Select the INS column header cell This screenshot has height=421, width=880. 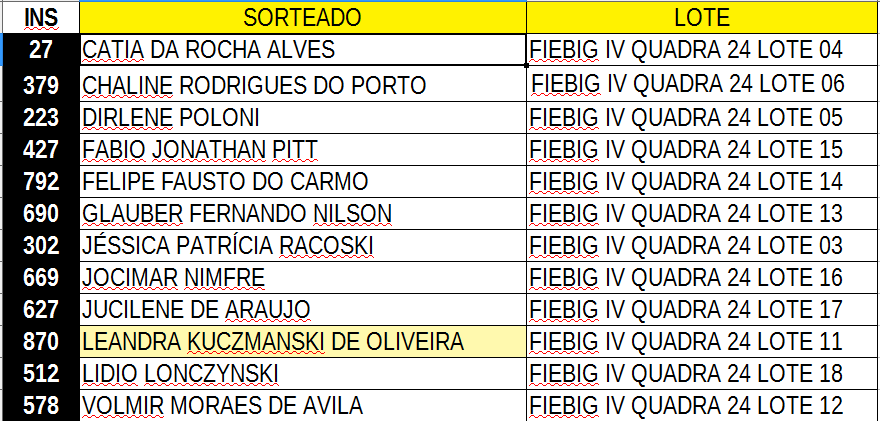[x=41, y=18]
